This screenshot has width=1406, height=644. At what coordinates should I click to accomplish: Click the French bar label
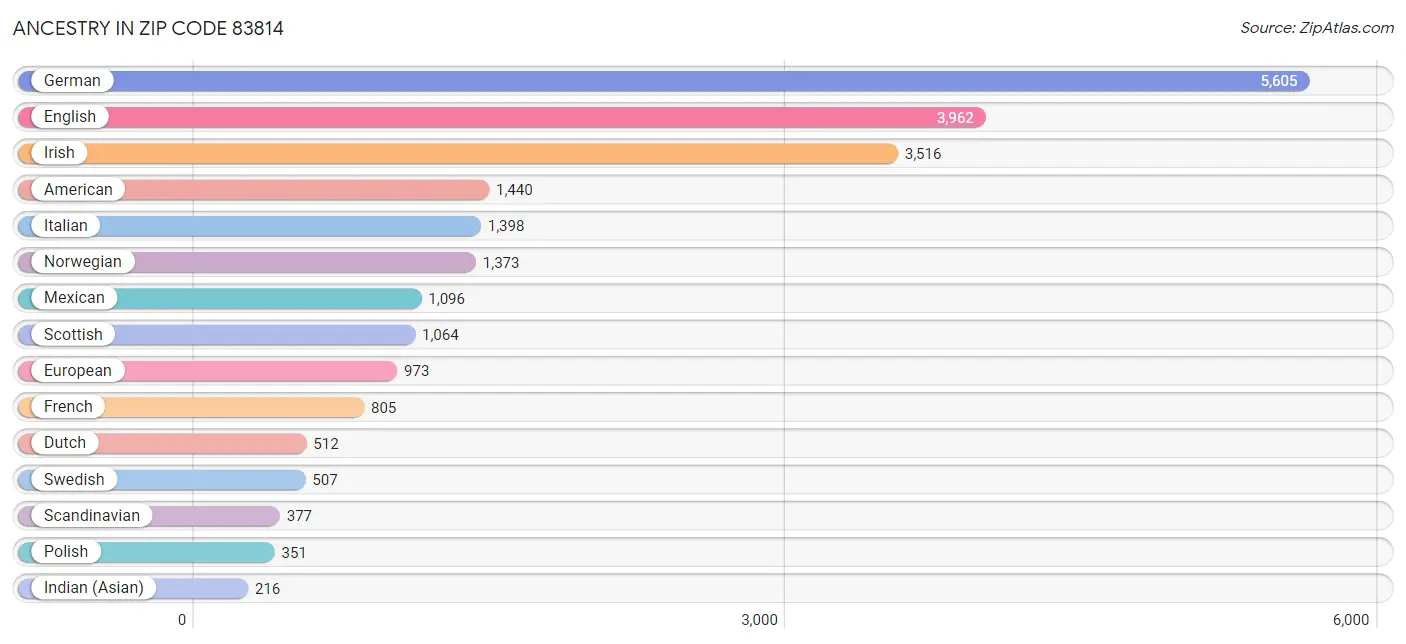(68, 407)
